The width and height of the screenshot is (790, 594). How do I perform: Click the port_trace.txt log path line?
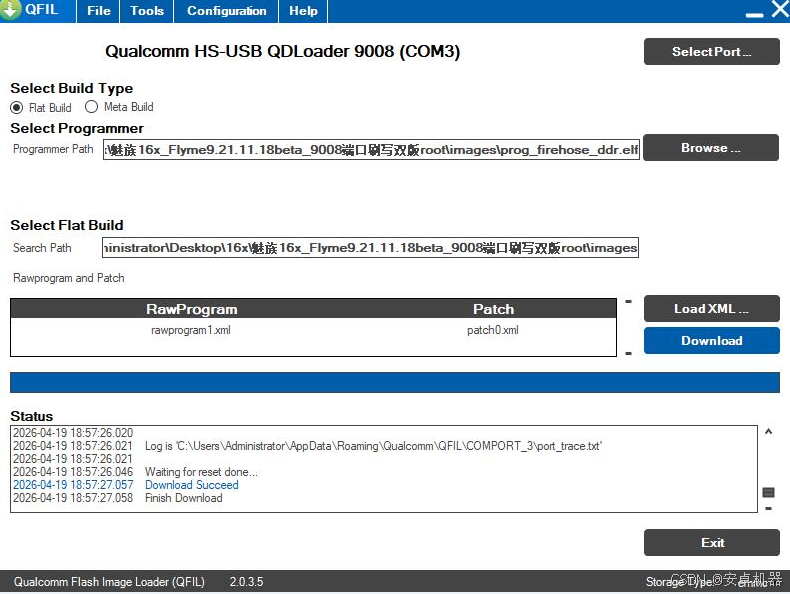(x=307, y=446)
